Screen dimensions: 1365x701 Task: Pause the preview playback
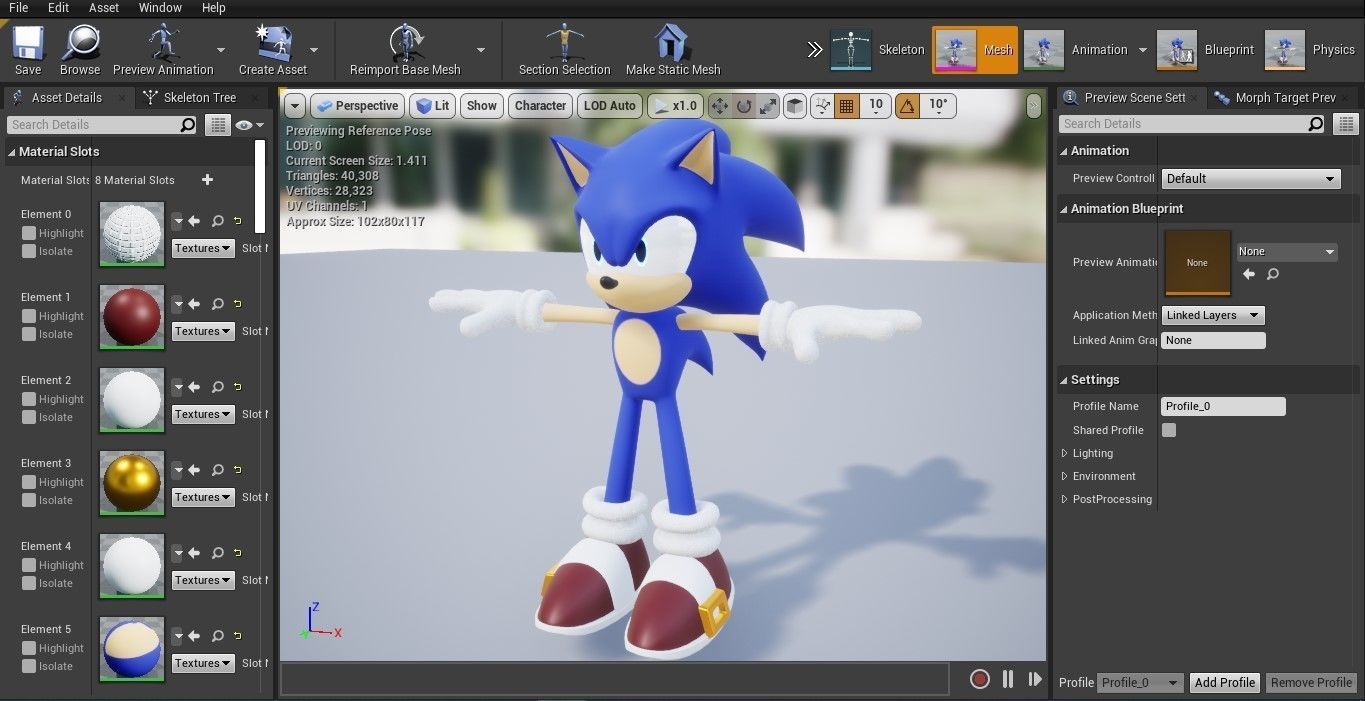1008,679
